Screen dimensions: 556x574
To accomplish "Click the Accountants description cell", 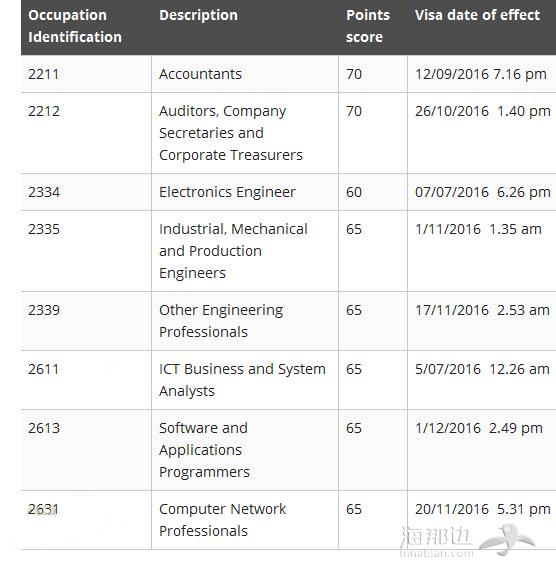I will click(245, 74).
